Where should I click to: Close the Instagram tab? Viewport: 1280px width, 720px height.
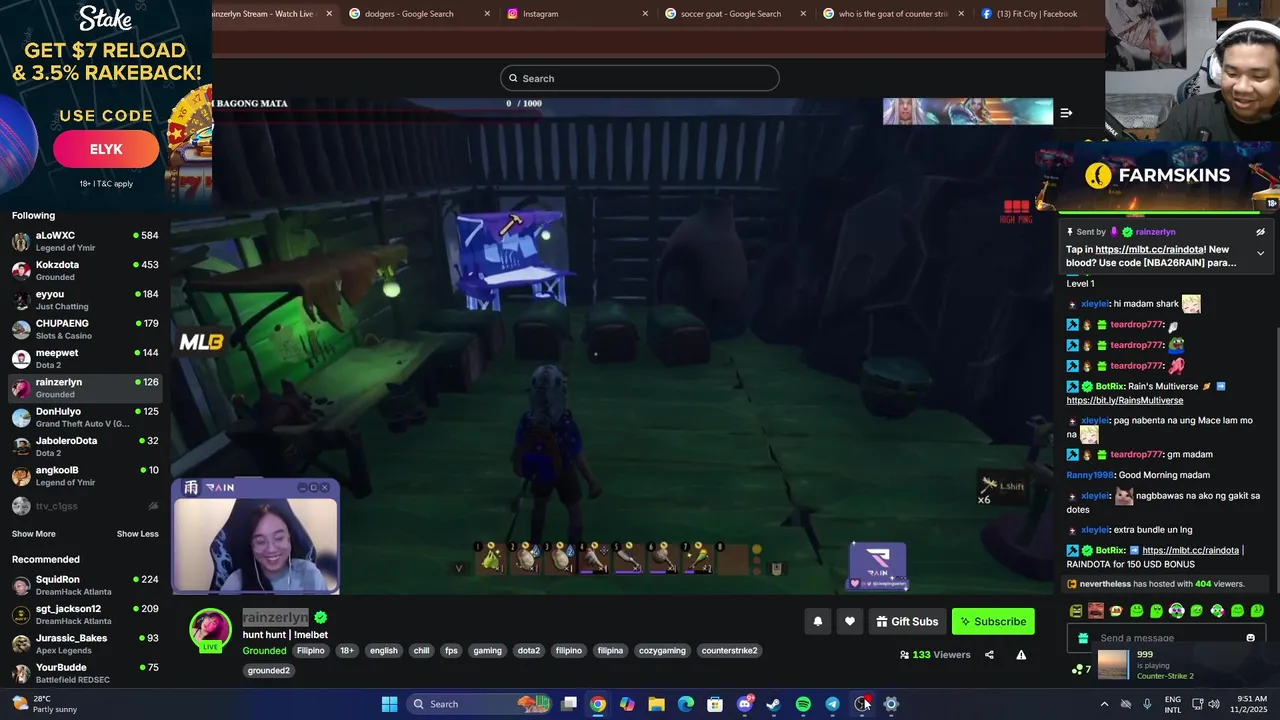[645, 14]
